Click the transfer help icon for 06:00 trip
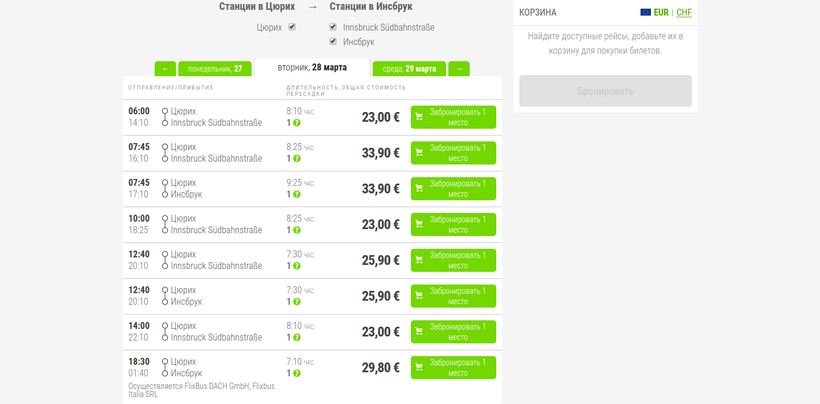The image size is (820, 404). (x=297, y=123)
